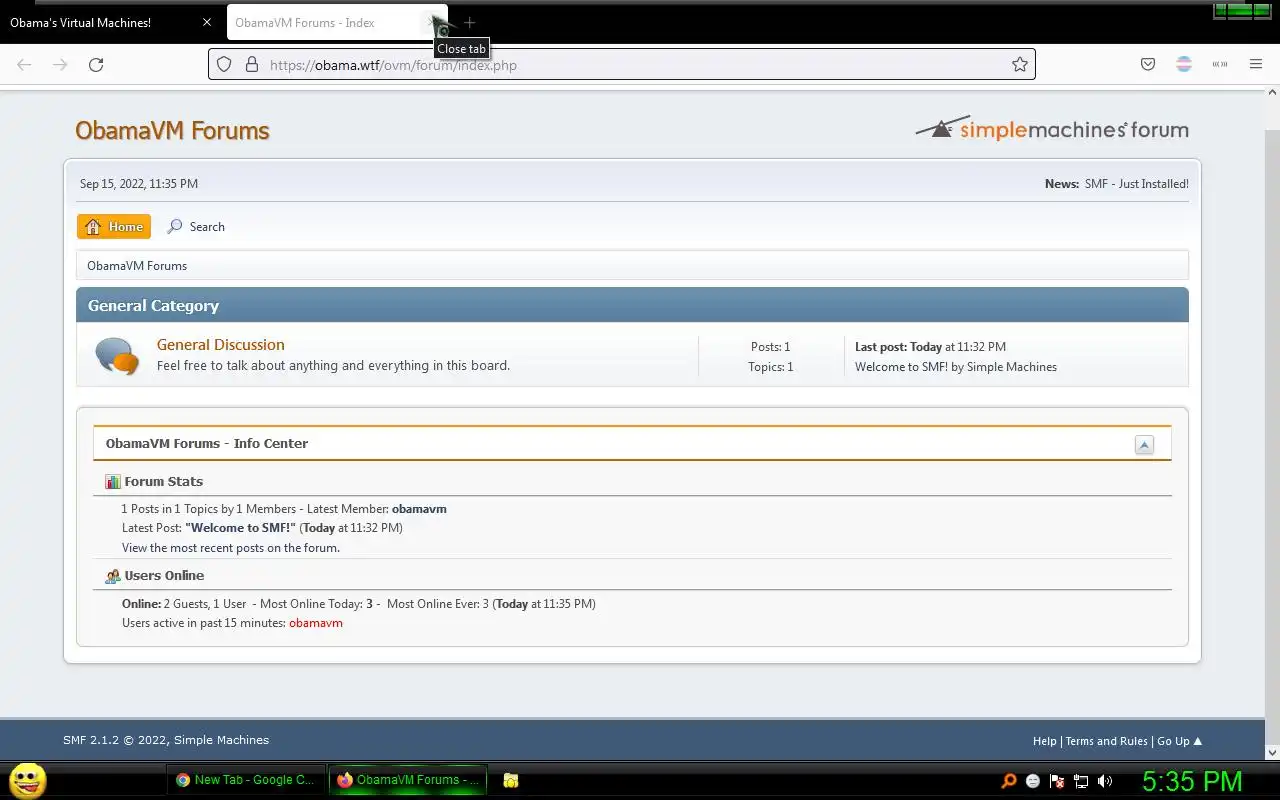Screen dimensions: 1280x800
Task: Switch to New Tab - Google Chrome taskbar window
Action: [x=245, y=780]
